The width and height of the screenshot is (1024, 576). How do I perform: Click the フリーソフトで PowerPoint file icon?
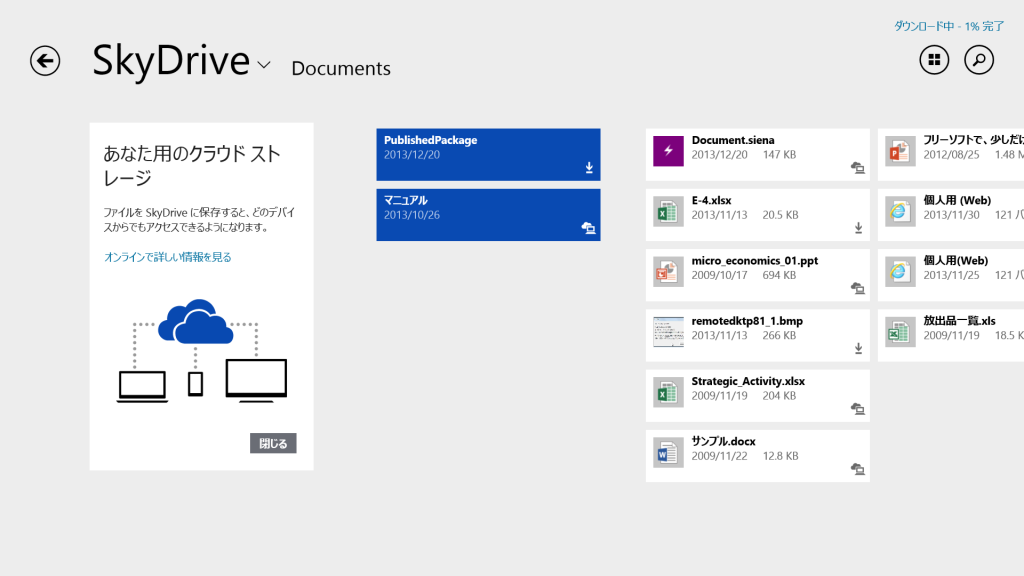pyautogui.click(x=900, y=151)
